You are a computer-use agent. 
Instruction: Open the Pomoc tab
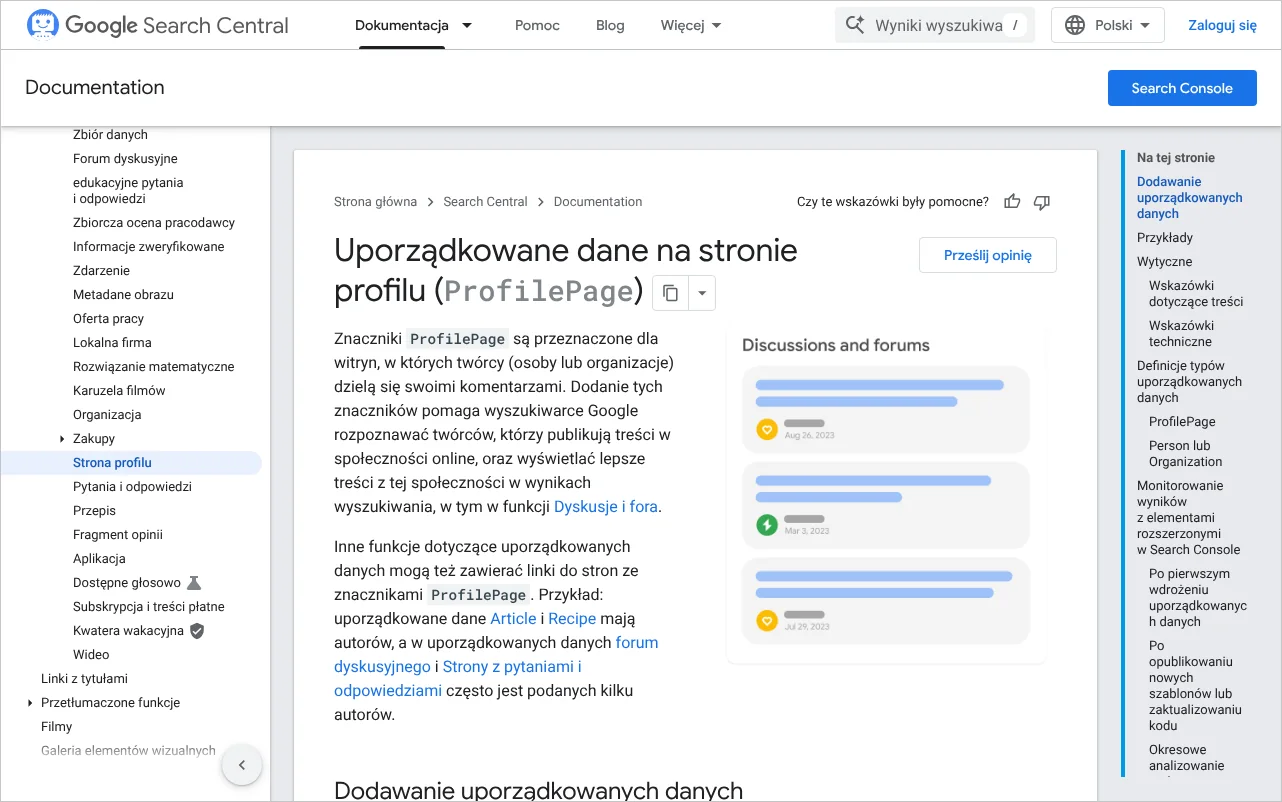(537, 25)
